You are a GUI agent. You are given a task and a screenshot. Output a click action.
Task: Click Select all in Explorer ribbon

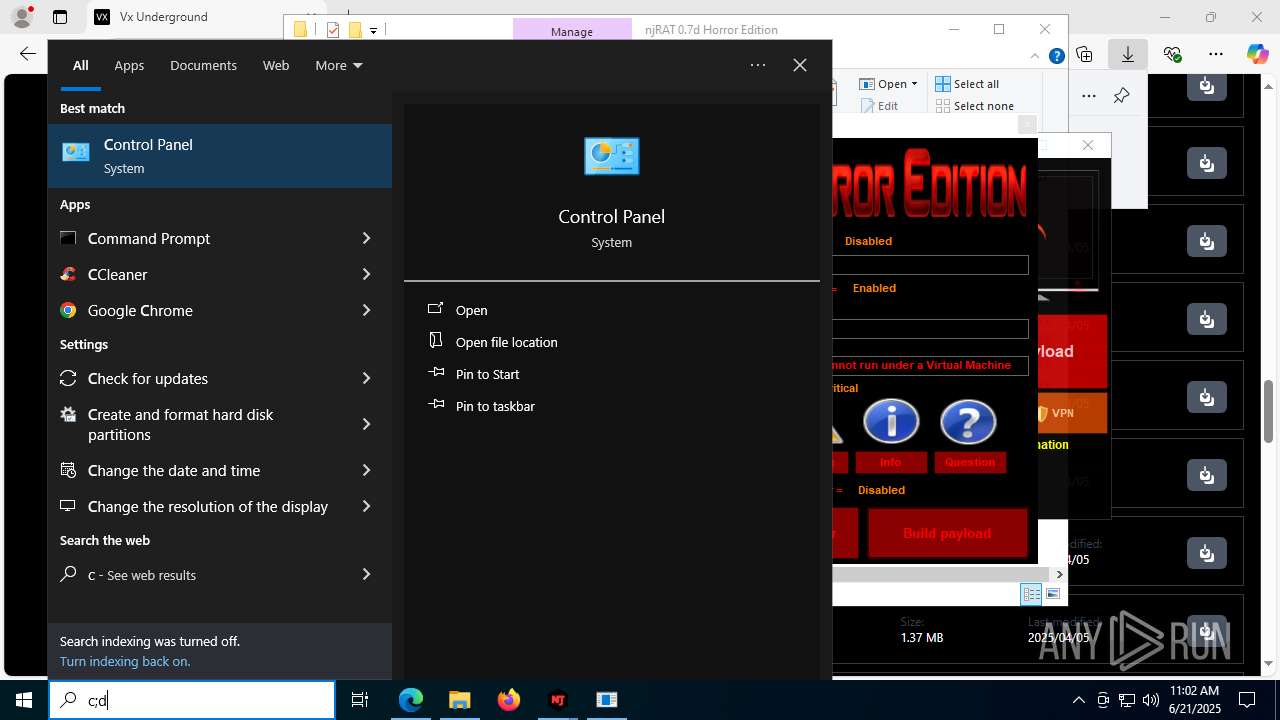(x=967, y=84)
